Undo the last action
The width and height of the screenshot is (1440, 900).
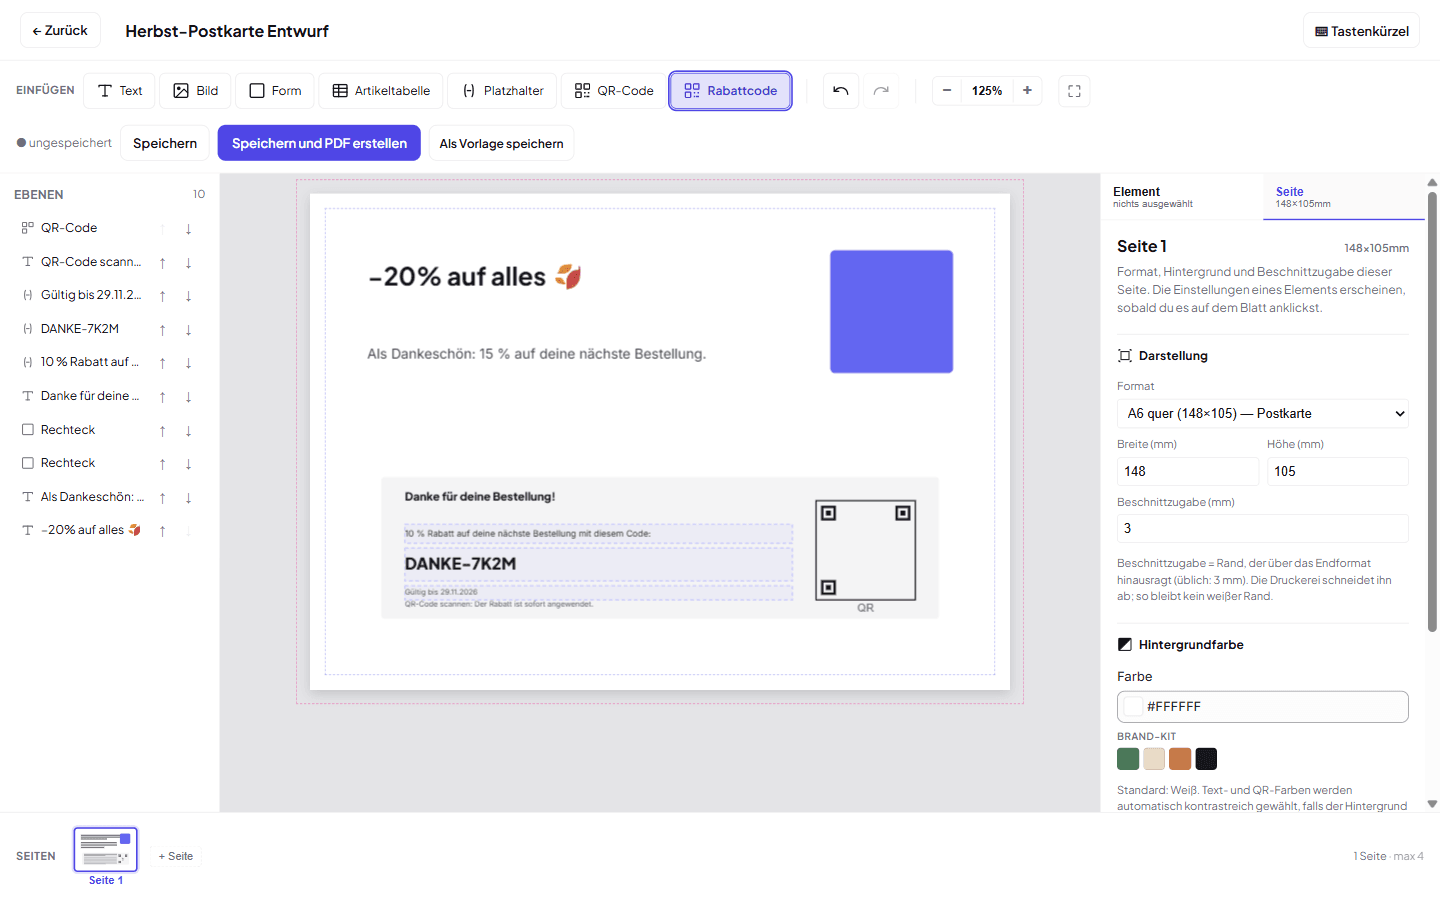[841, 91]
